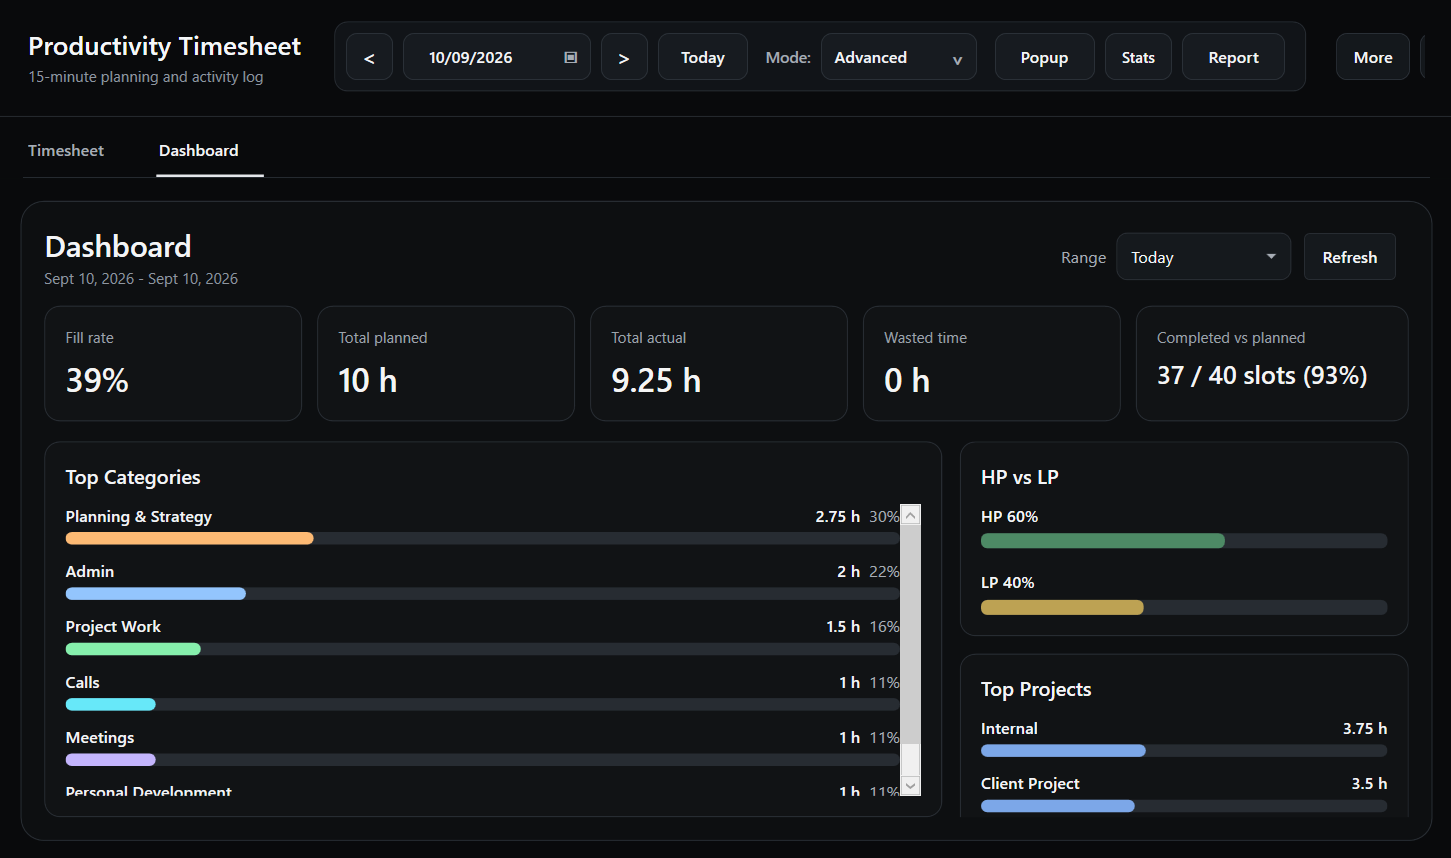Click the Wasted time 0 h value
The height and width of the screenshot is (858, 1451).
(907, 380)
